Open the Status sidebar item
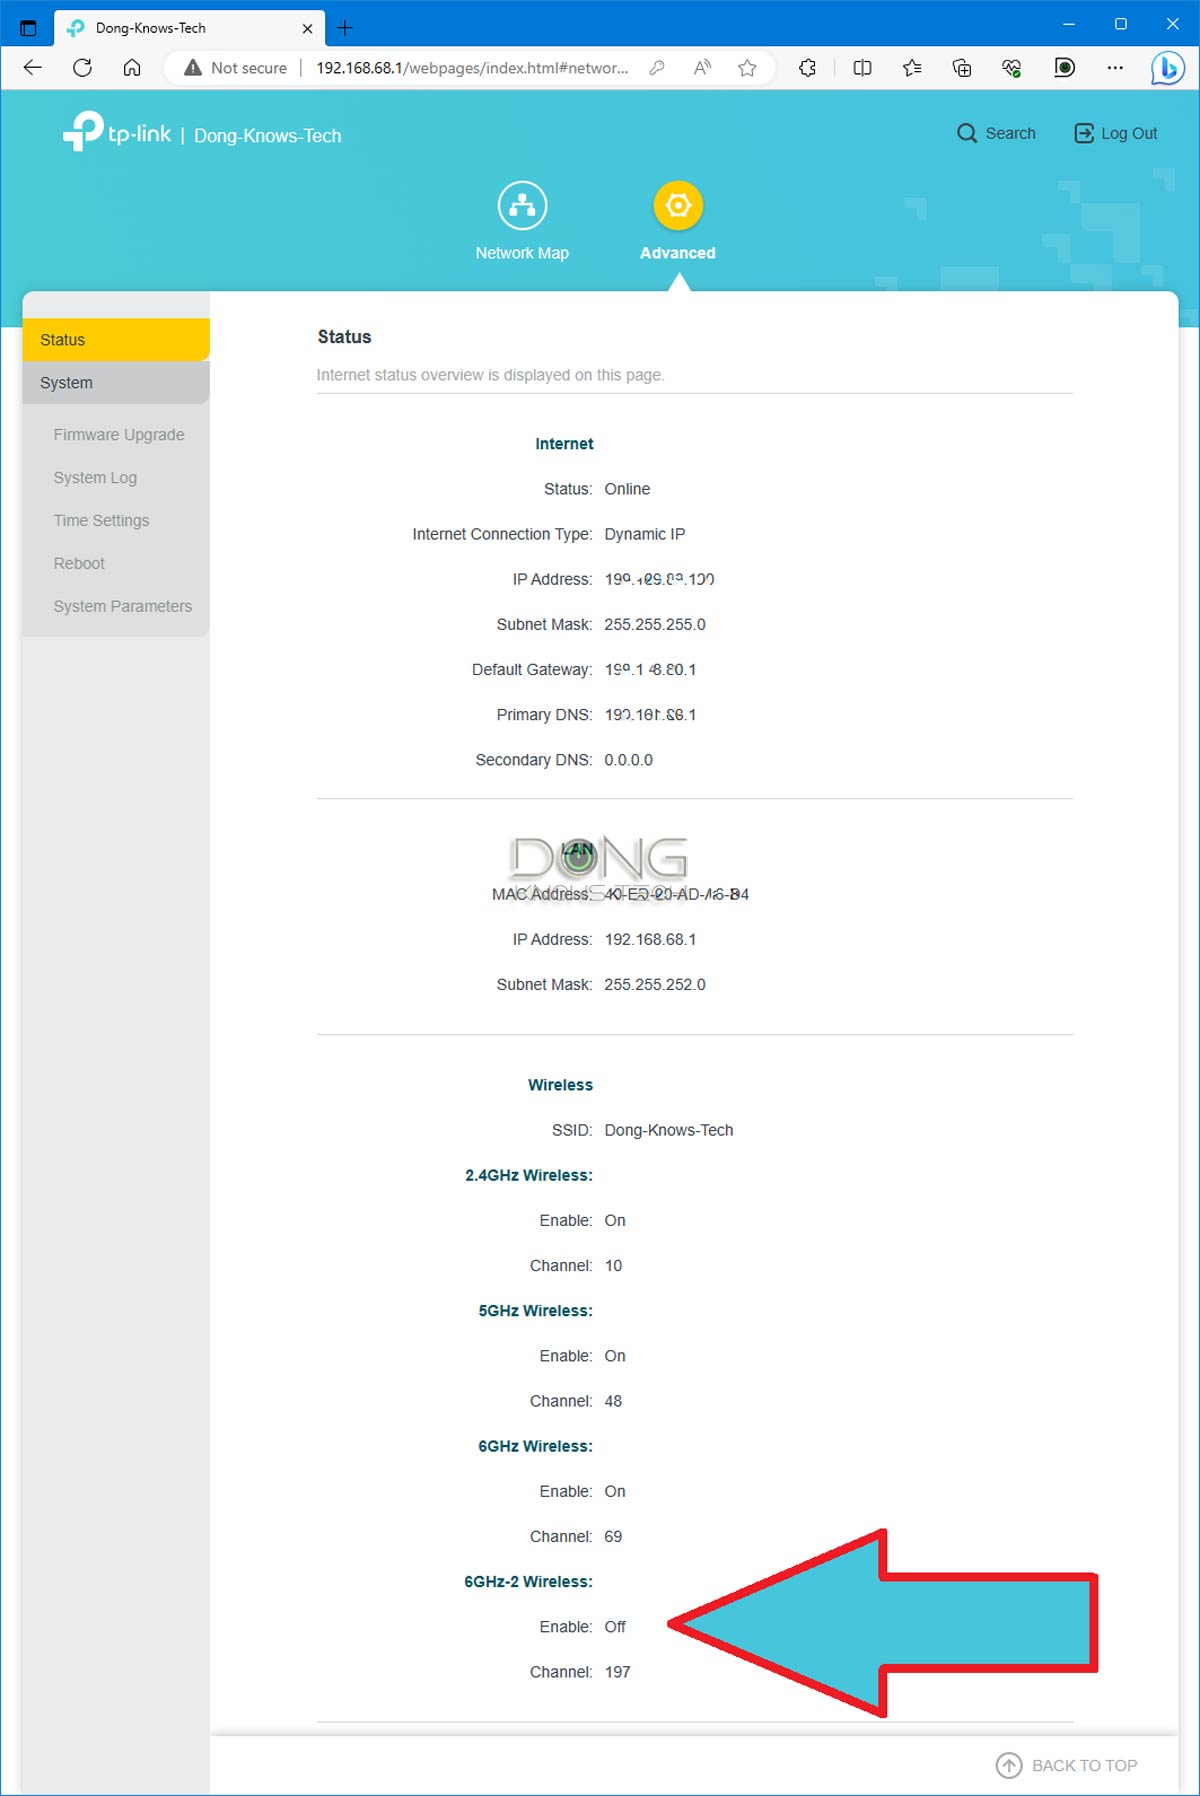This screenshot has height=1796, width=1200. coord(116,340)
